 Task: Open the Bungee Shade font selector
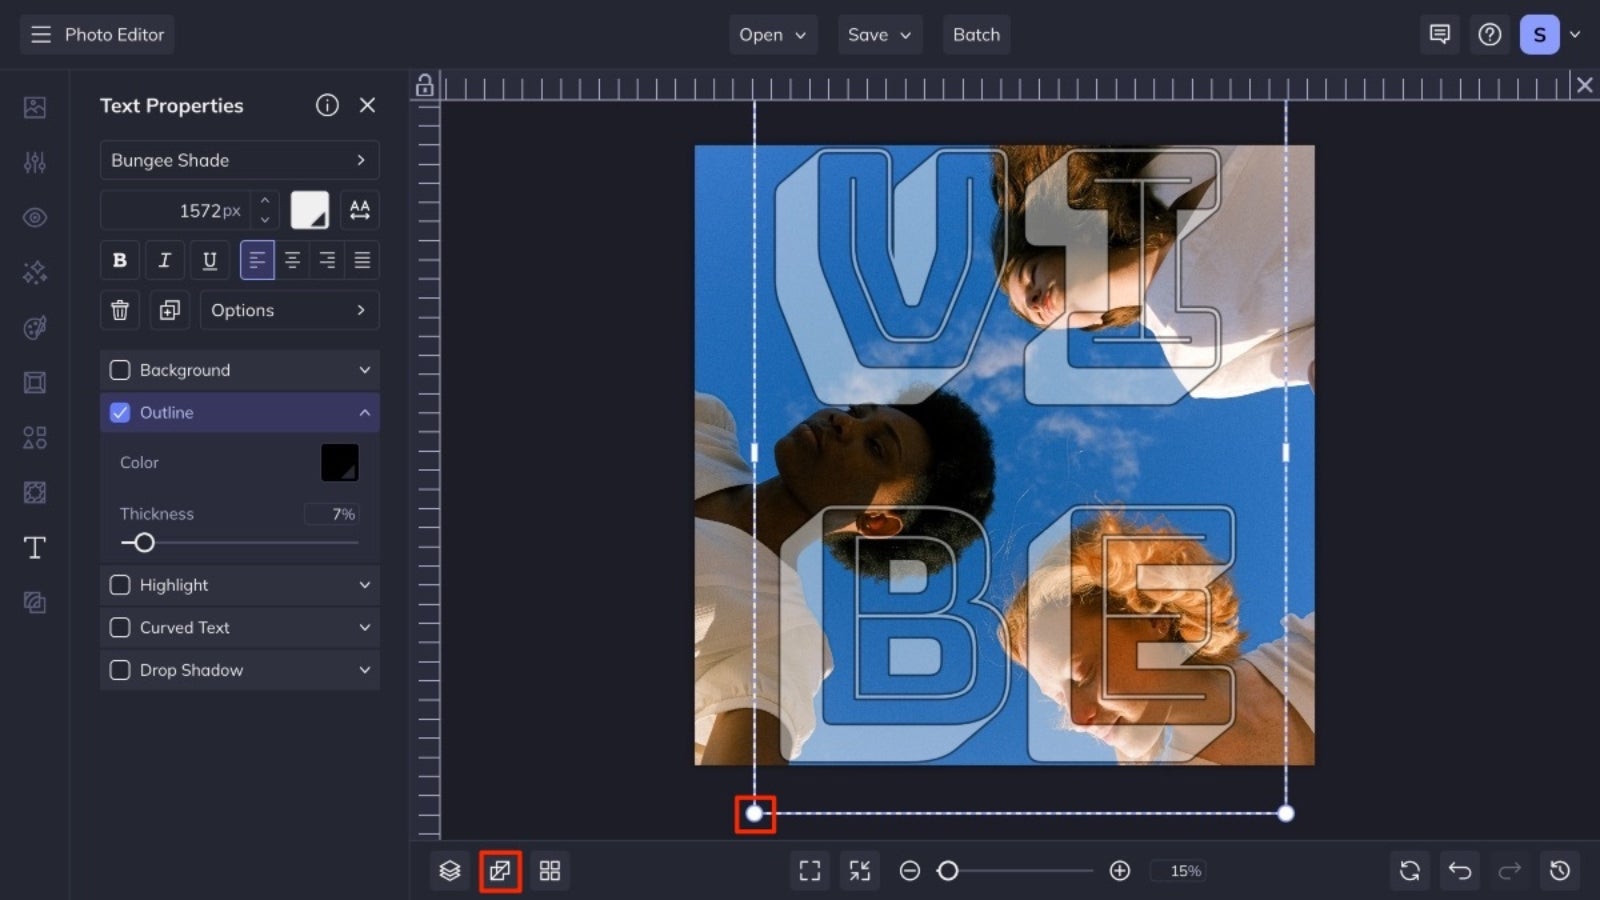[x=239, y=160]
